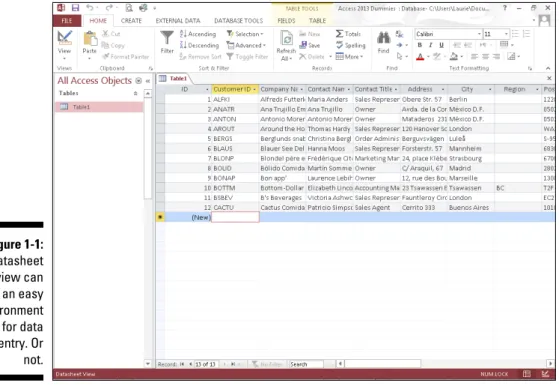
Task: Click the Replace icon in Find group
Action: (400, 34)
